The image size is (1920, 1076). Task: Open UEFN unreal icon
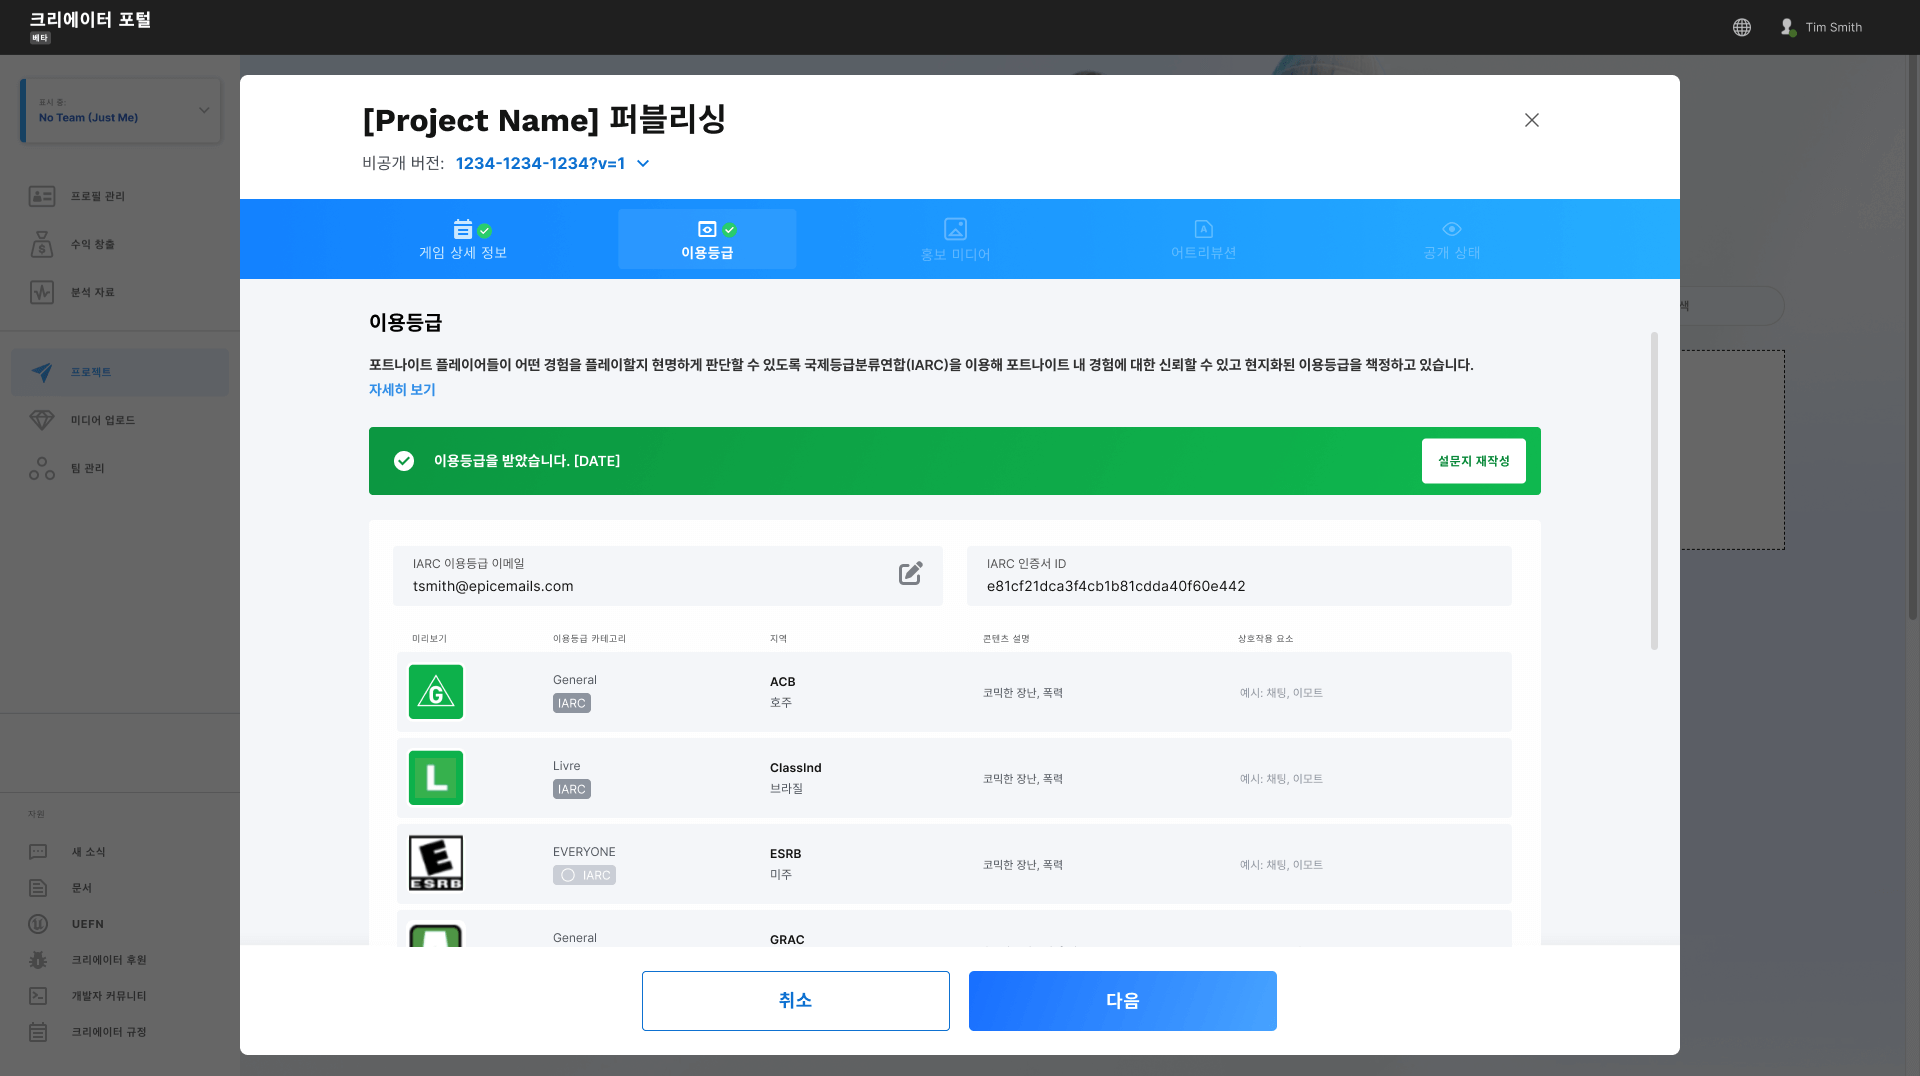click(38, 924)
